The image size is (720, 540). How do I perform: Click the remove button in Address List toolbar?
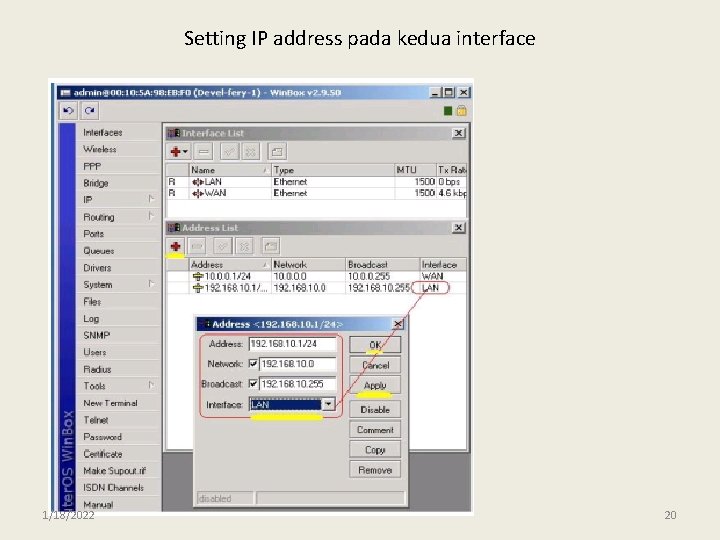(197, 246)
